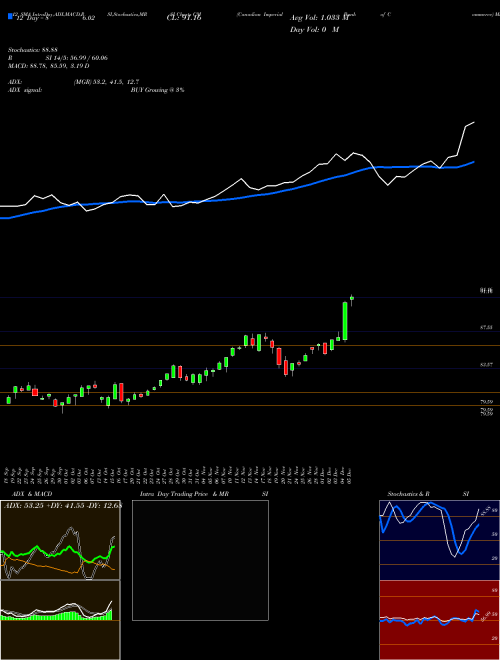Click the 'Stochastics & R' panel title

pyautogui.click(x=409, y=494)
